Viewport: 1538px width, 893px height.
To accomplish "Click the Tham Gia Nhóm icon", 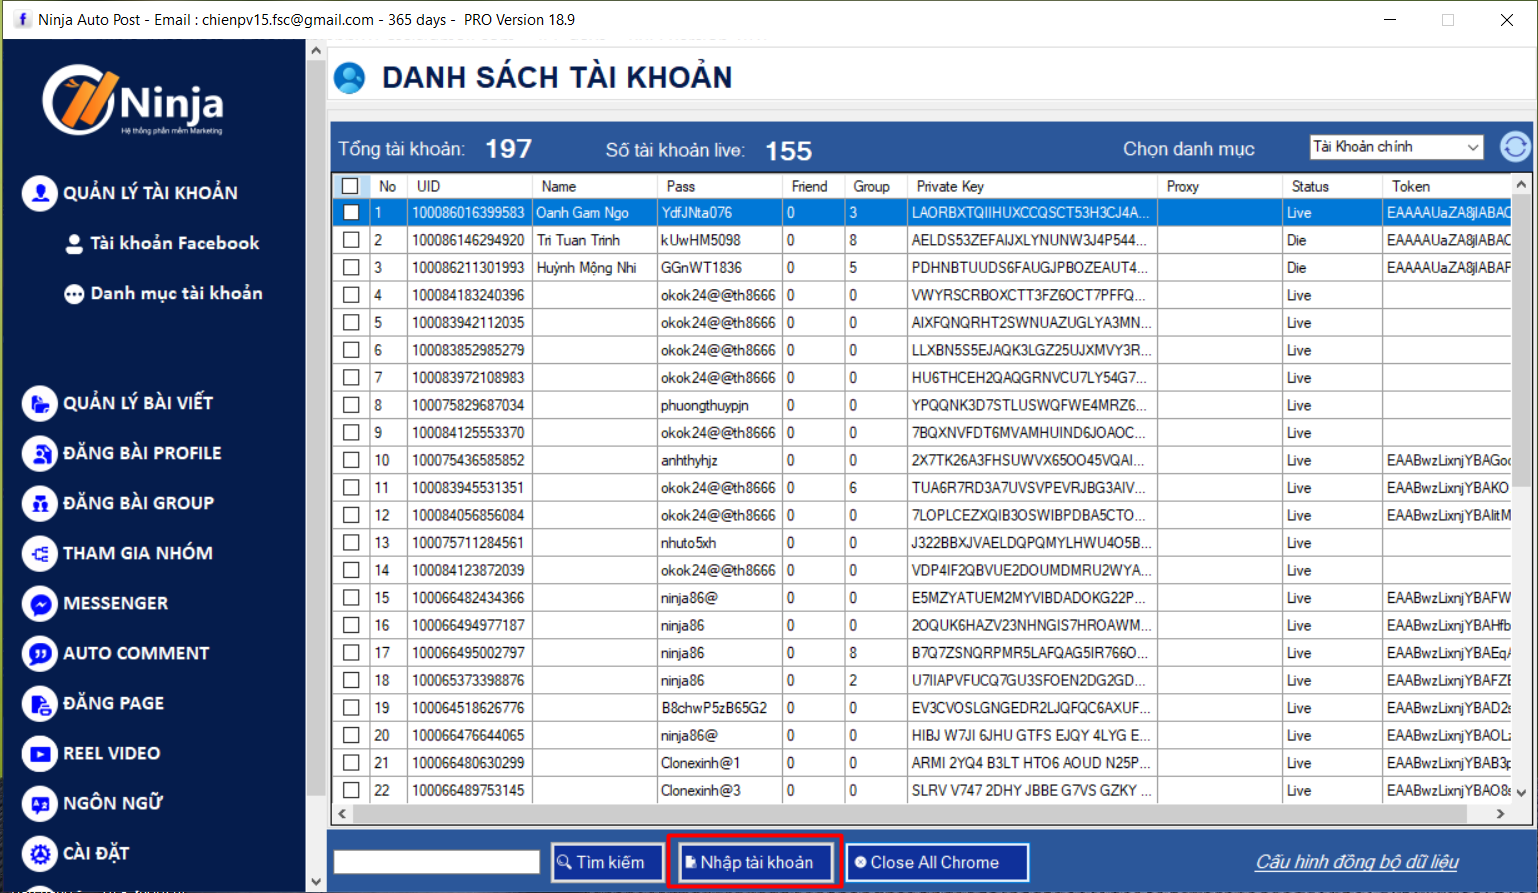I will (x=39, y=553).
